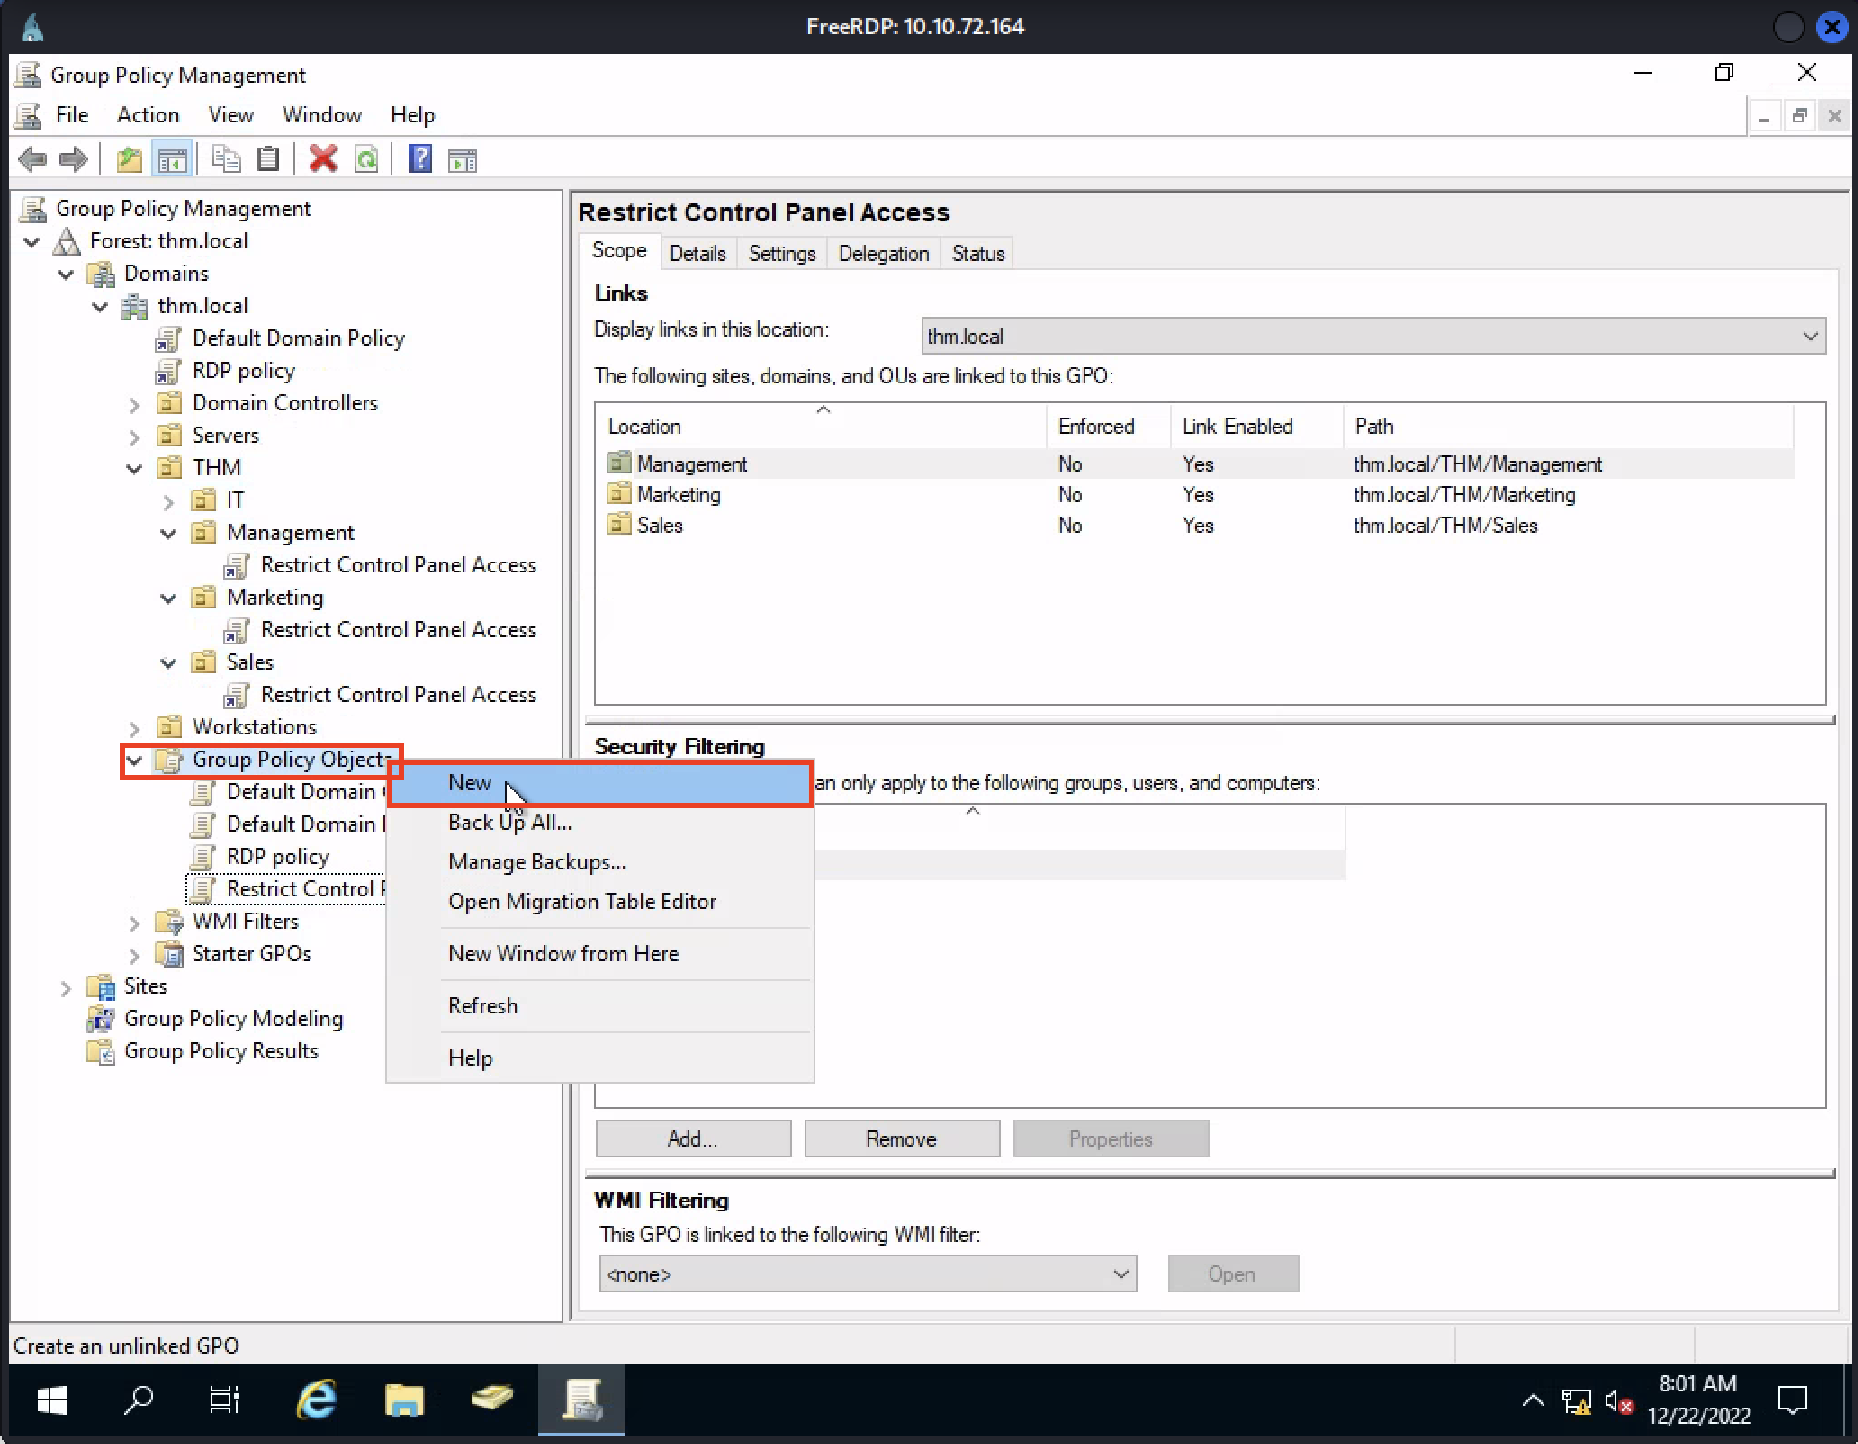Click the Help question mark toolbar icon
The image size is (1858, 1444).
[421, 159]
